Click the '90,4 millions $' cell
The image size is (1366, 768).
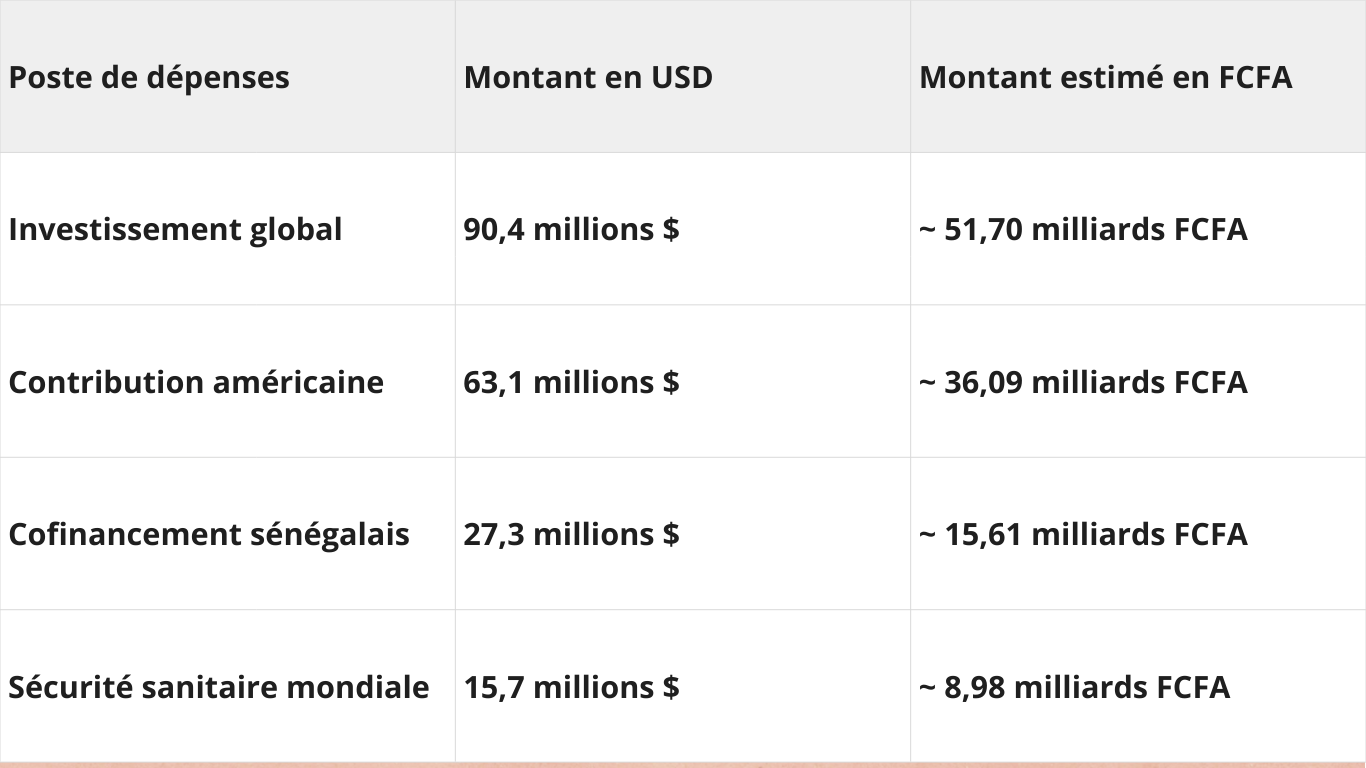pos(571,230)
